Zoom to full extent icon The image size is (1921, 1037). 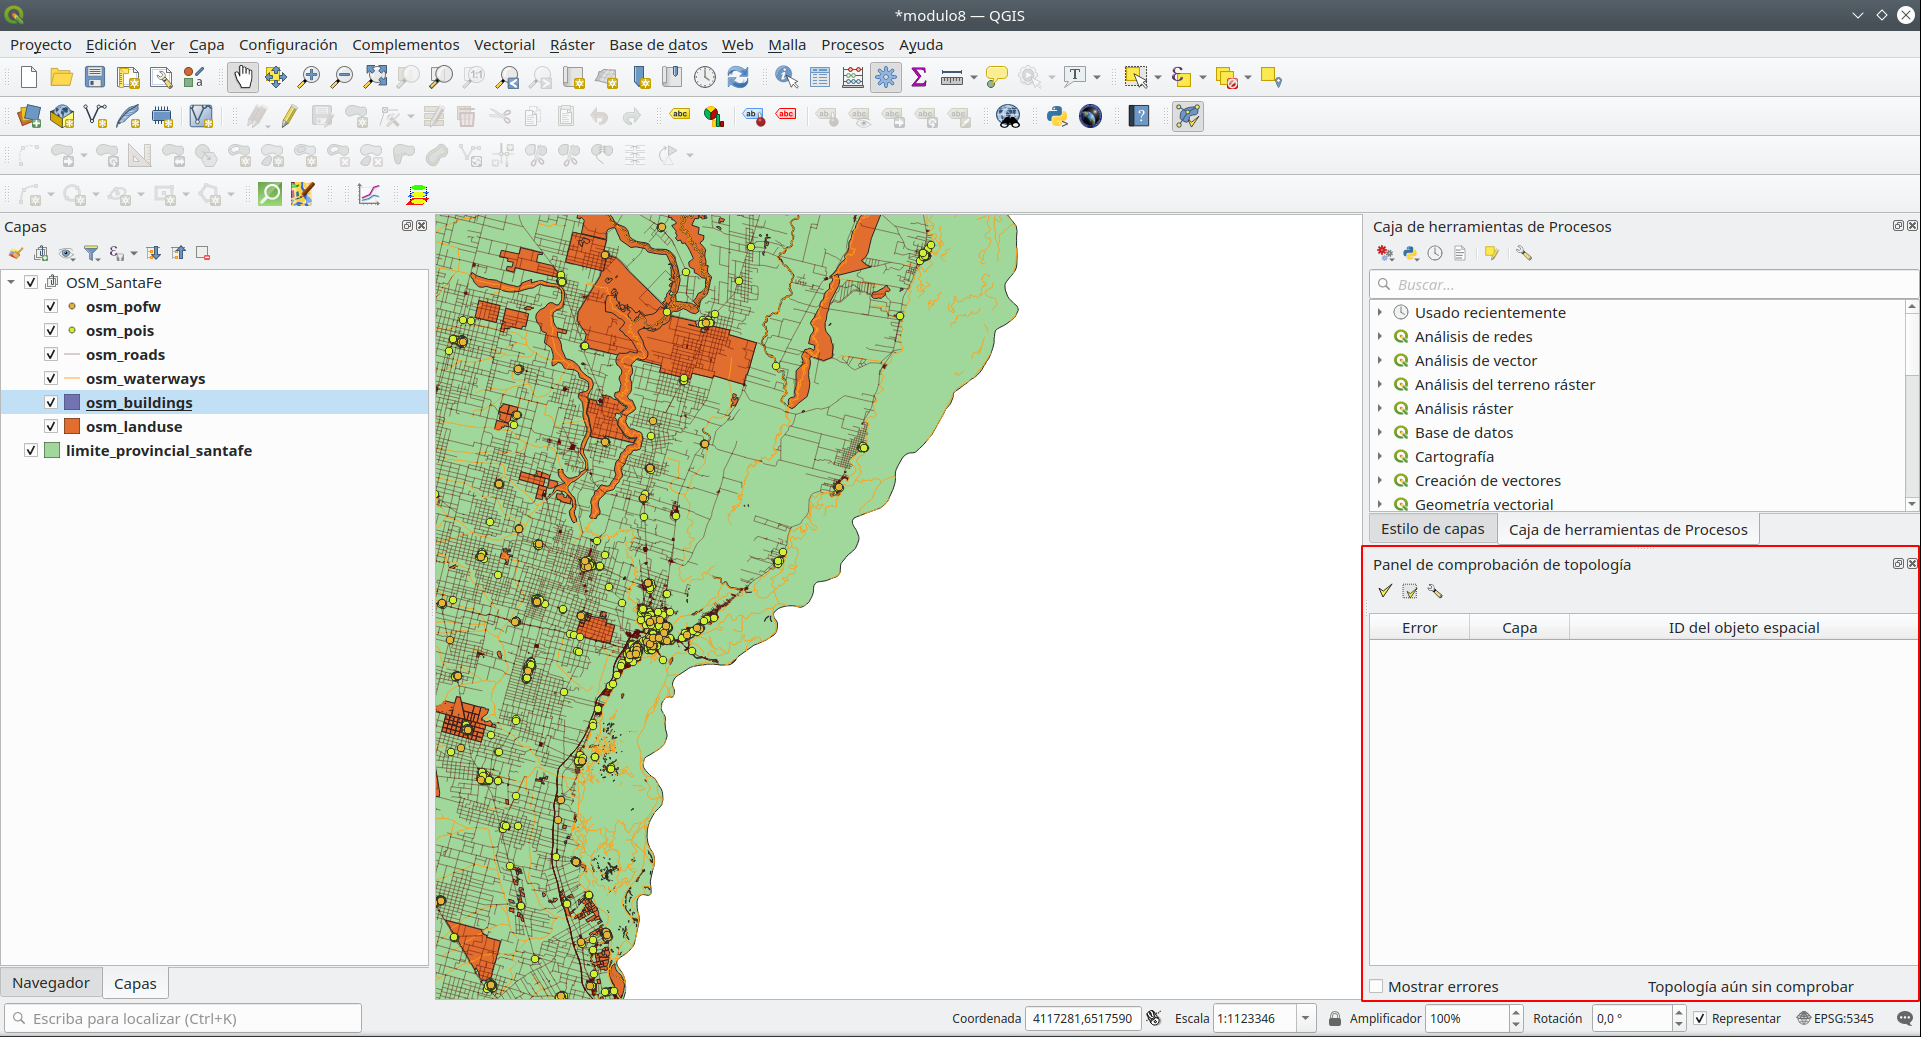[375, 77]
